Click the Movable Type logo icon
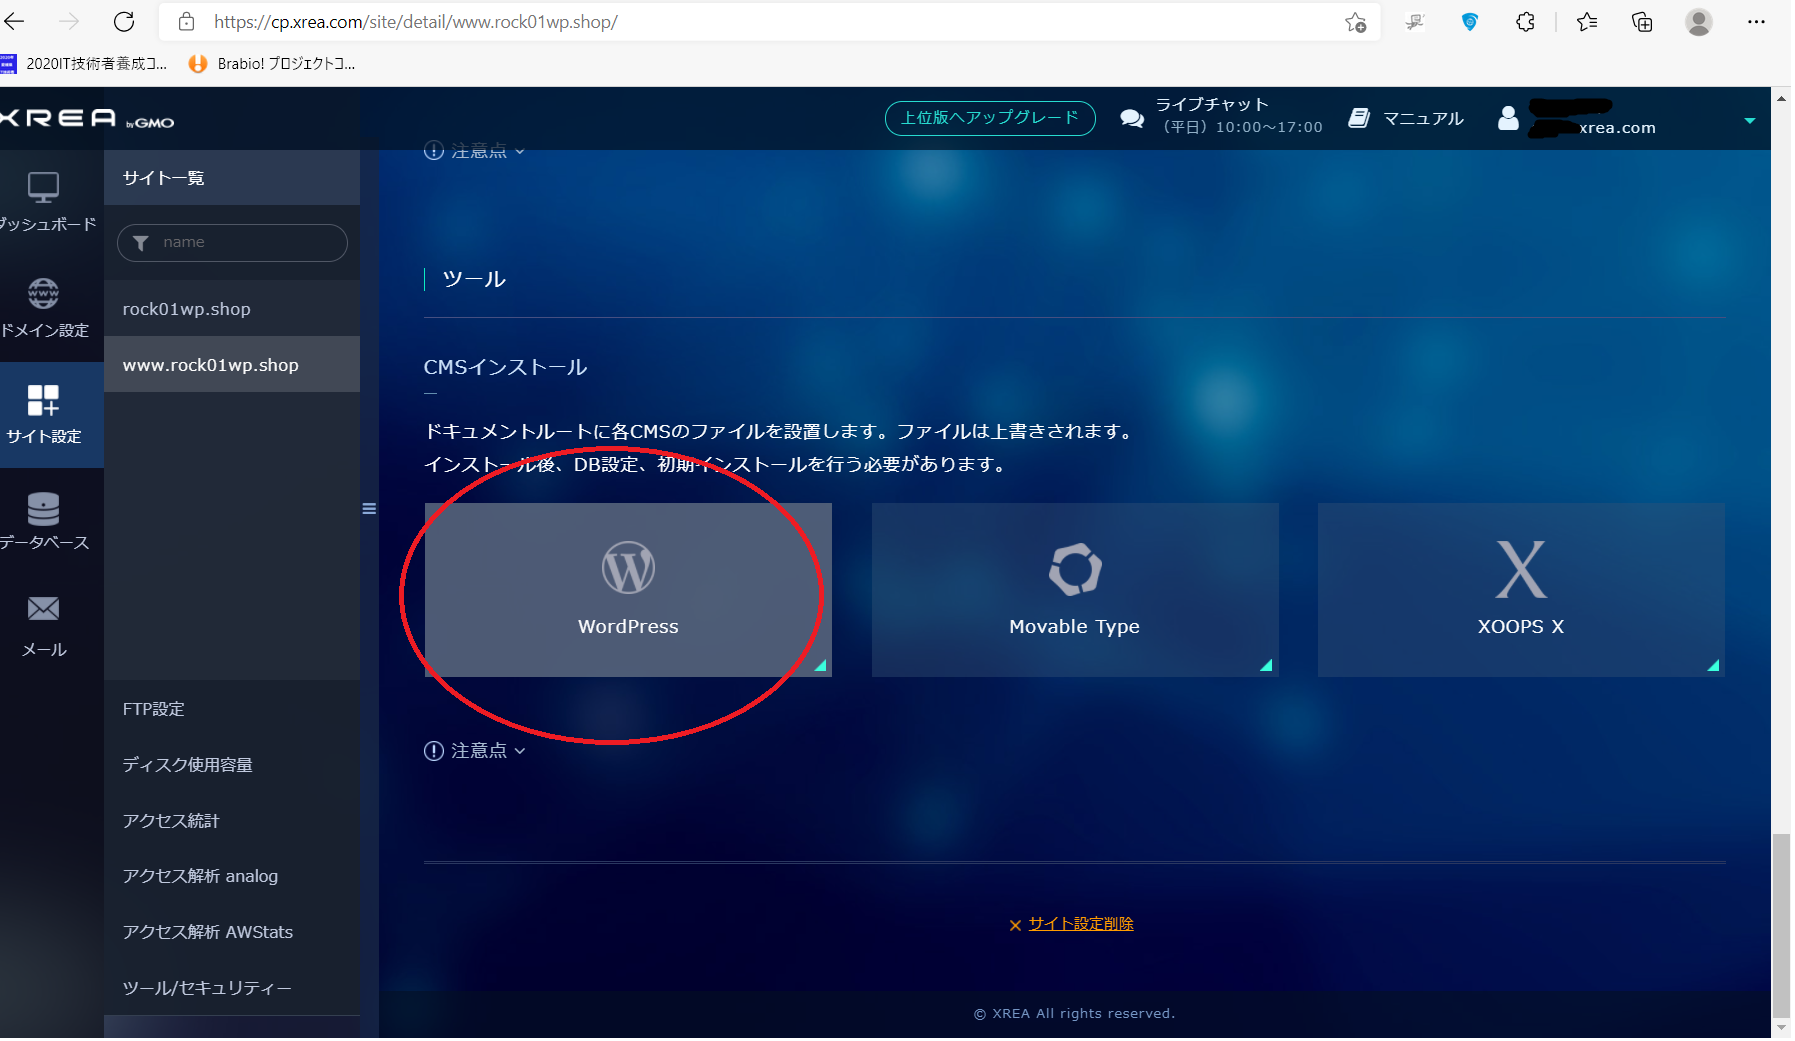 pyautogui.click(x=1075, y=568)
